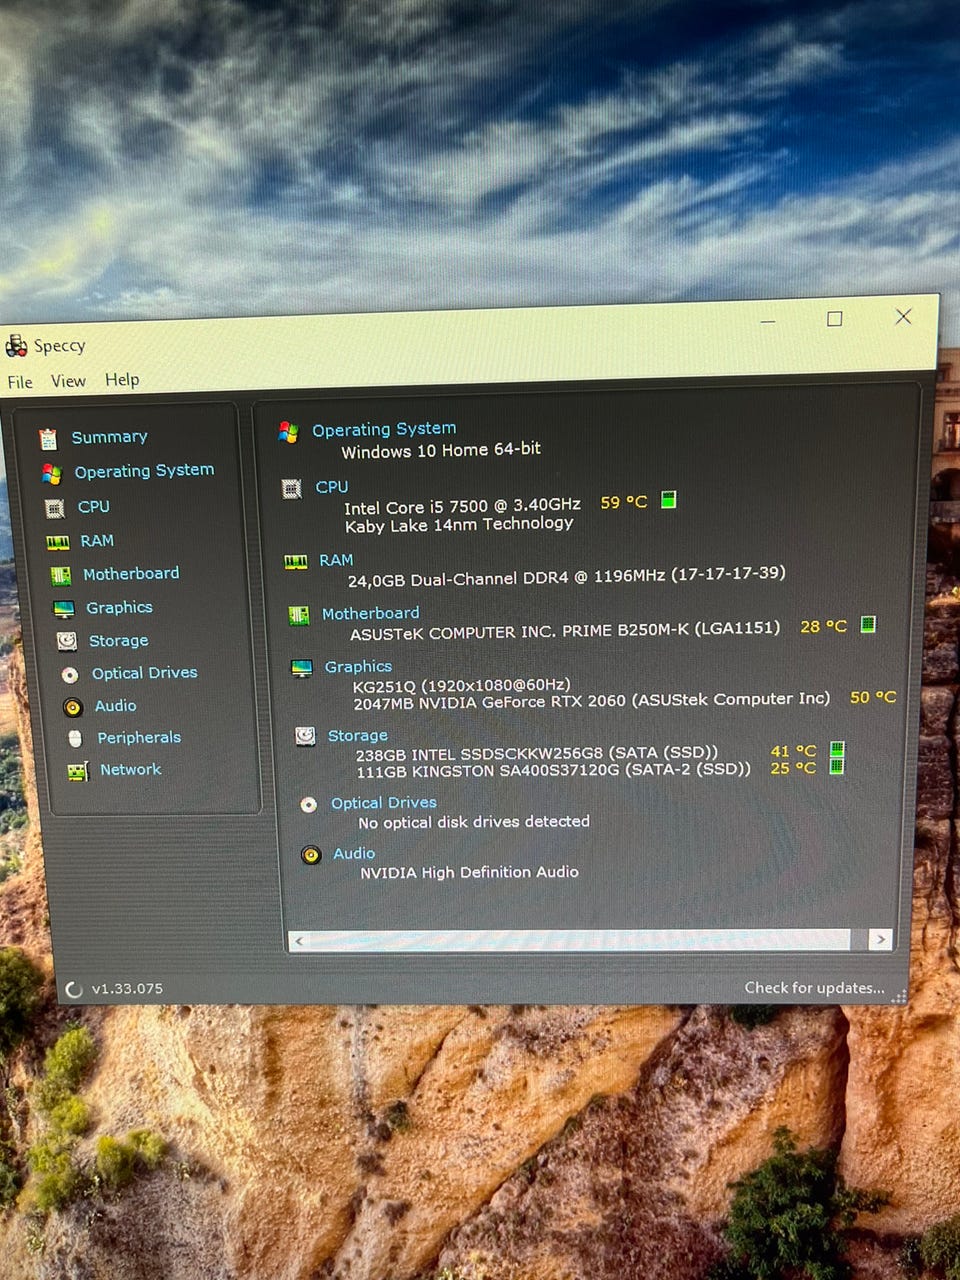Show the Motherboard section from sidebar

131,574
